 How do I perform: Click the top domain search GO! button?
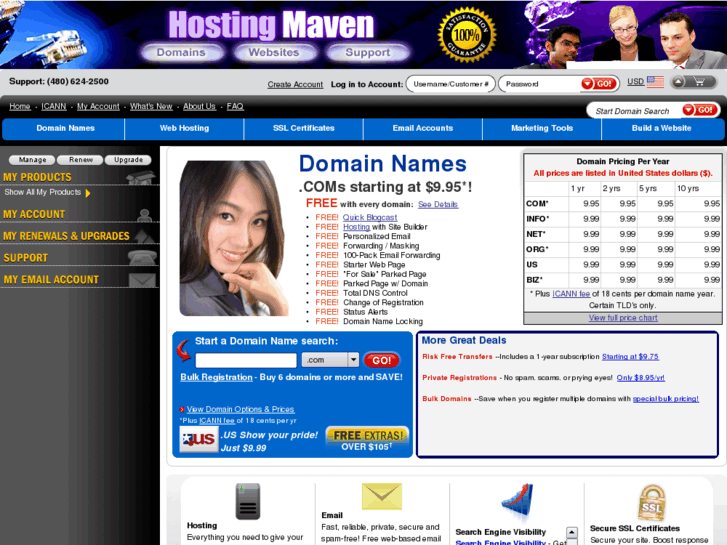click(700, 110)
